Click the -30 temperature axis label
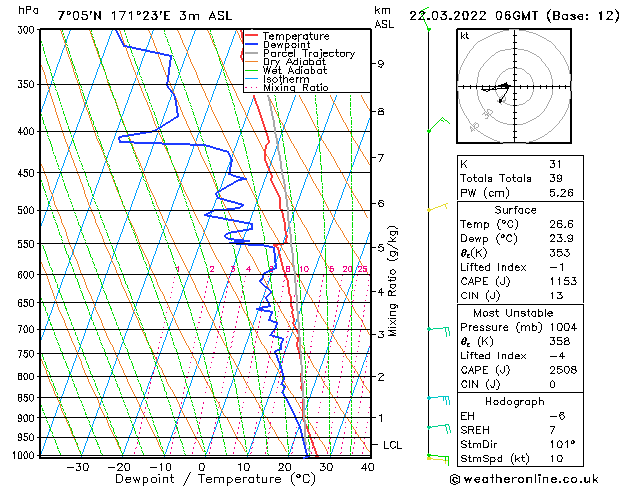Screen dimensions: 629x486 (77, 468)
